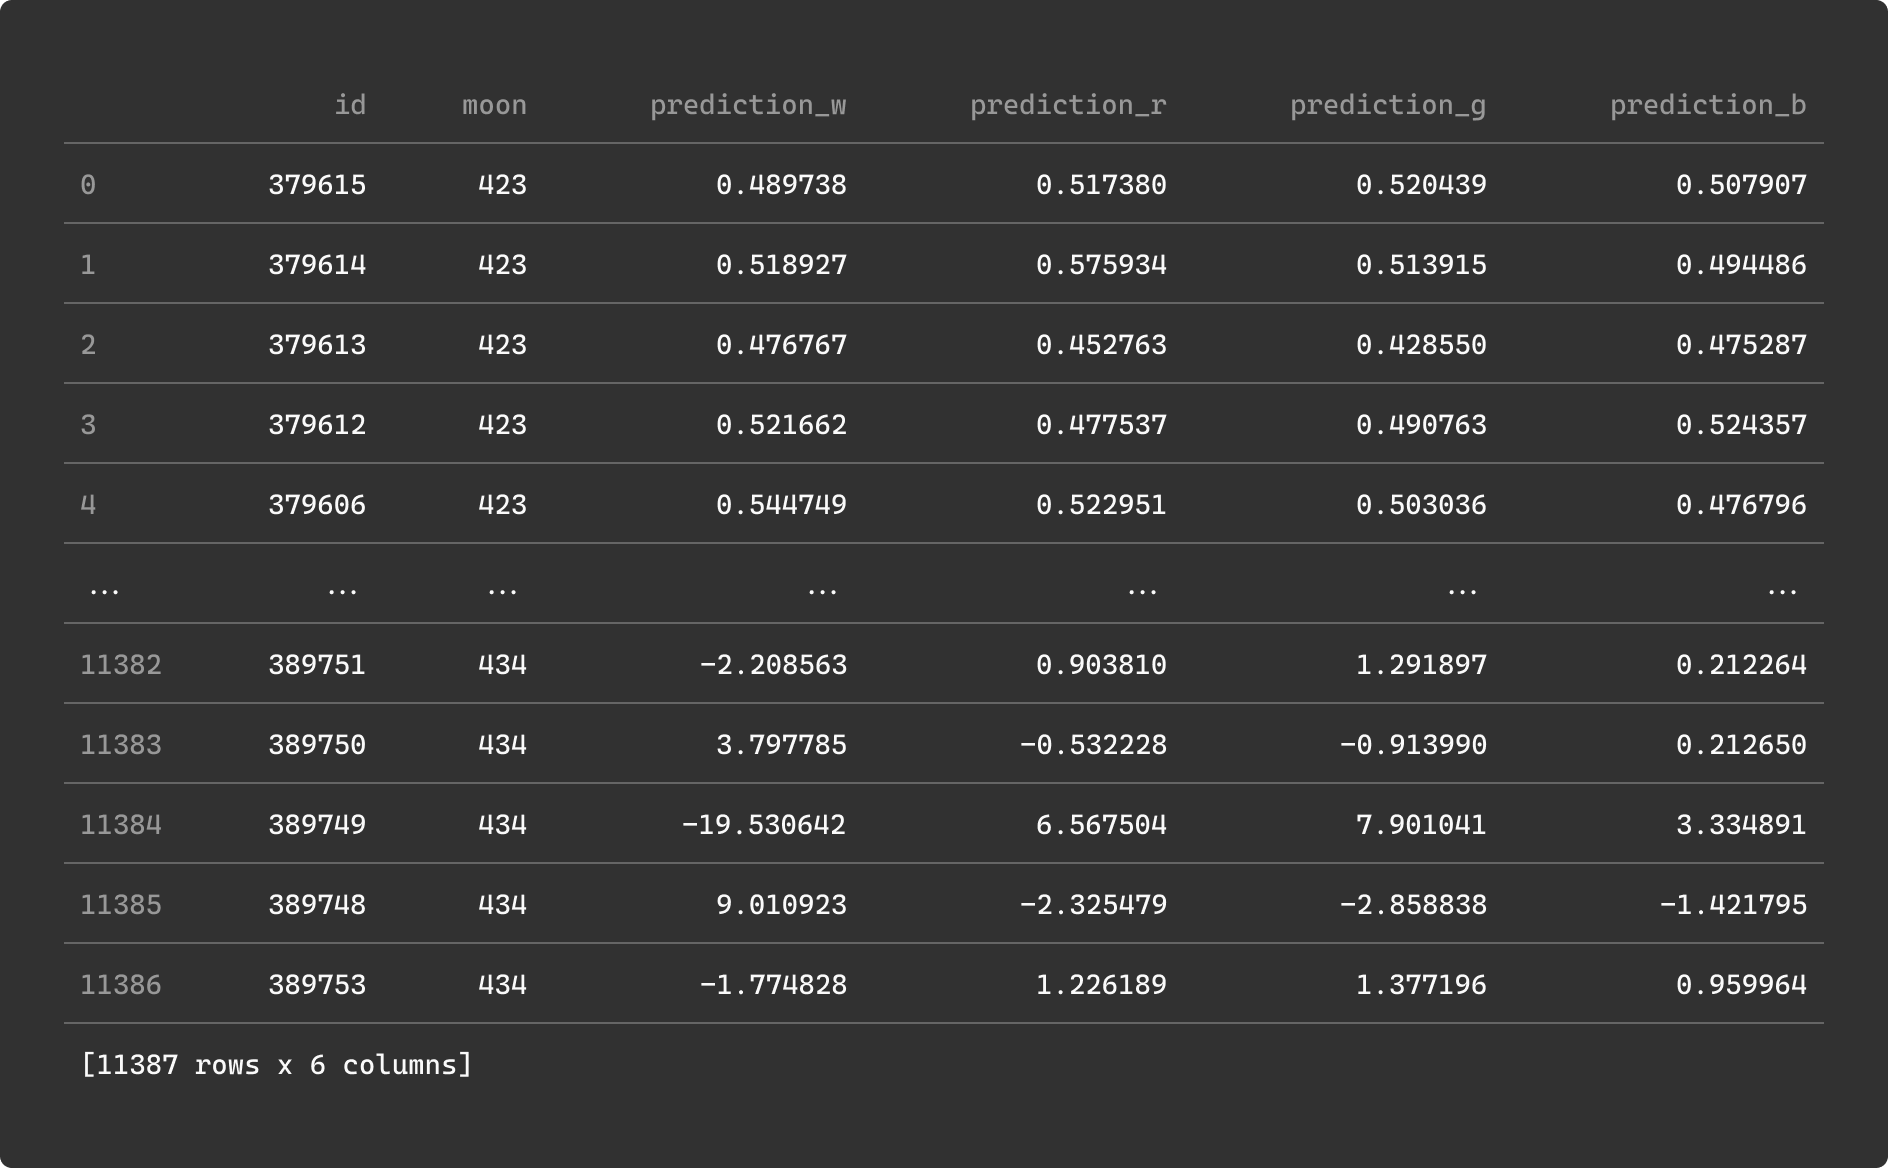Click the cell containing 0.477537

[x=1101, y=425]
